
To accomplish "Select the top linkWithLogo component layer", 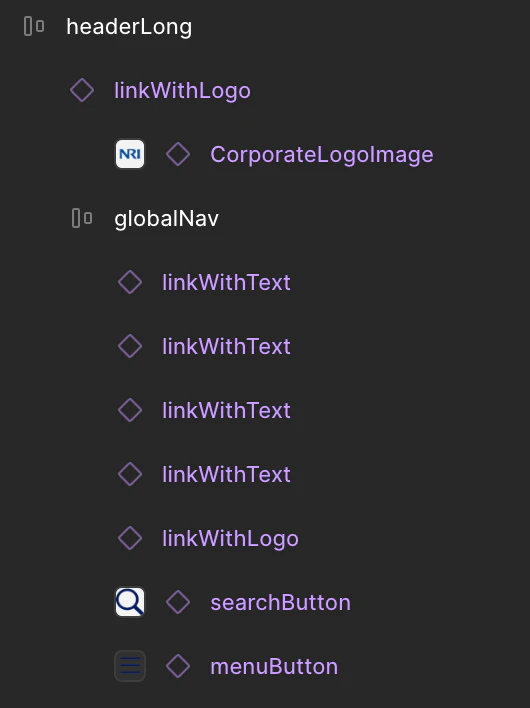I will coord(182,91).
